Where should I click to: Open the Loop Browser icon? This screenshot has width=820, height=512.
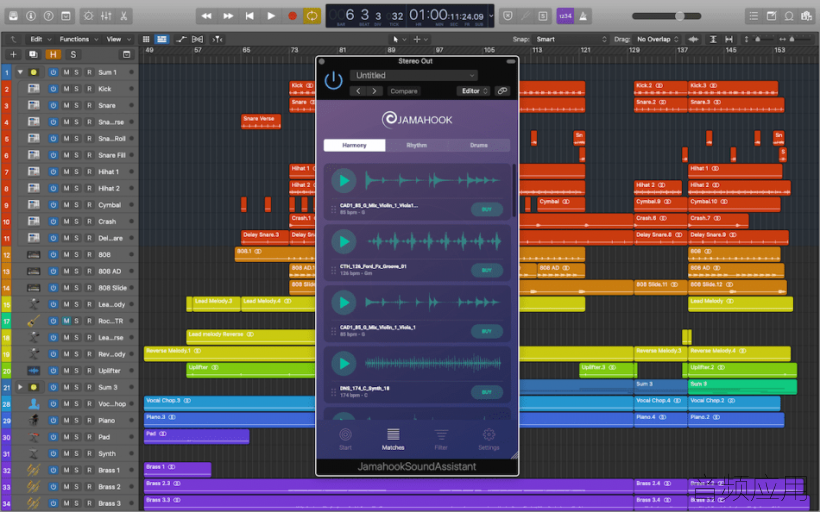point(789,16)
